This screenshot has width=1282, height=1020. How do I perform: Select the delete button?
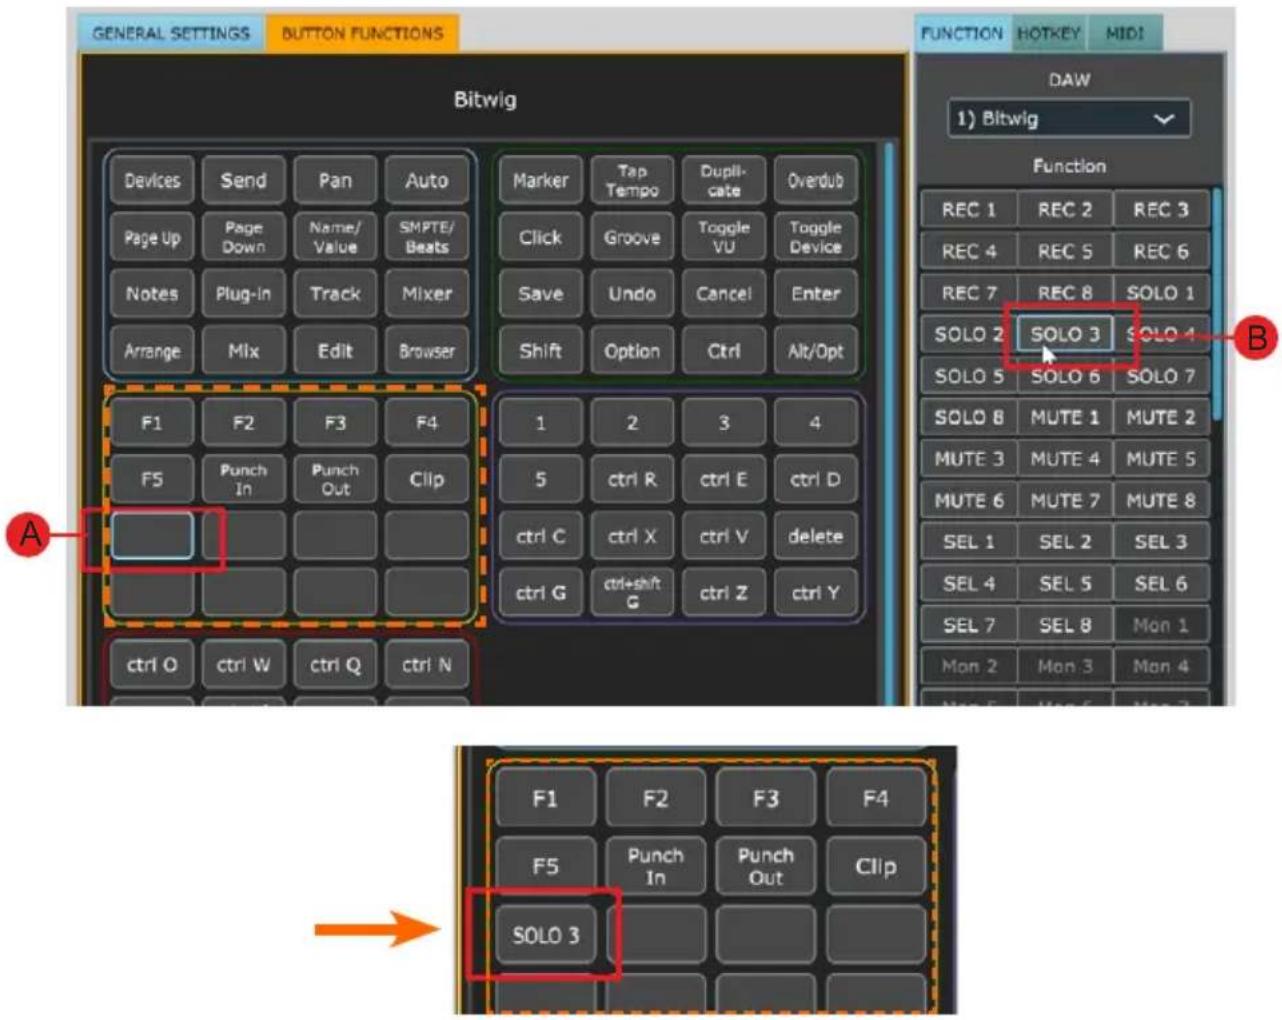tap(815, 536)
